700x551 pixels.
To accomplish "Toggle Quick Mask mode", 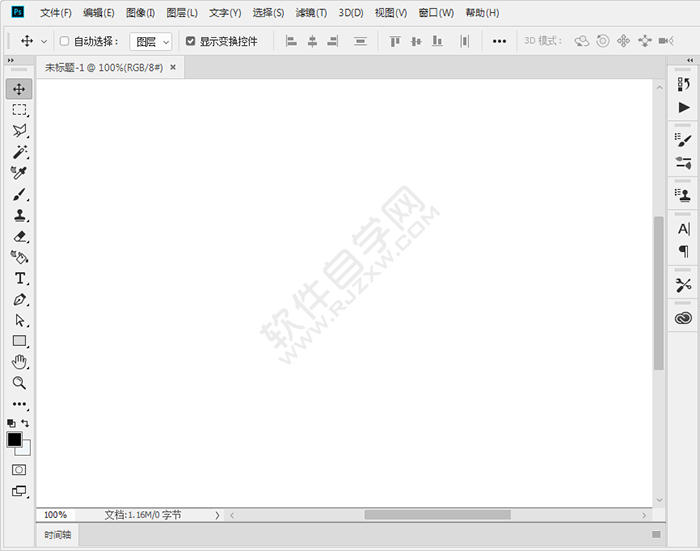I will (x=19, y=470).
